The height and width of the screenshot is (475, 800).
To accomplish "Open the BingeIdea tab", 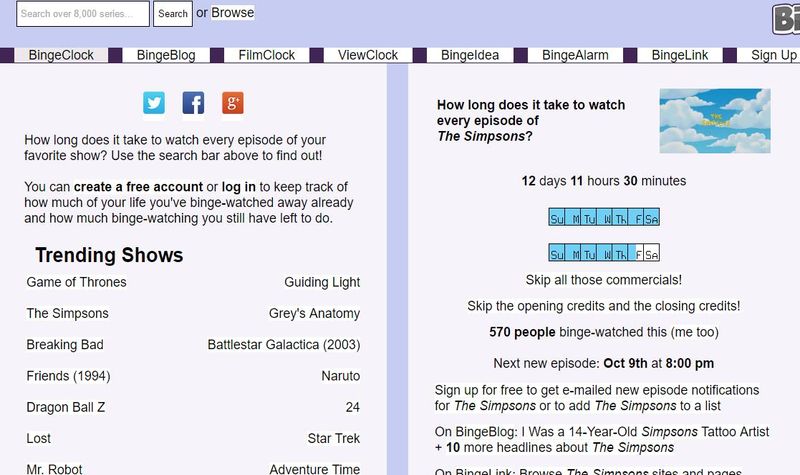I will 470,55.
